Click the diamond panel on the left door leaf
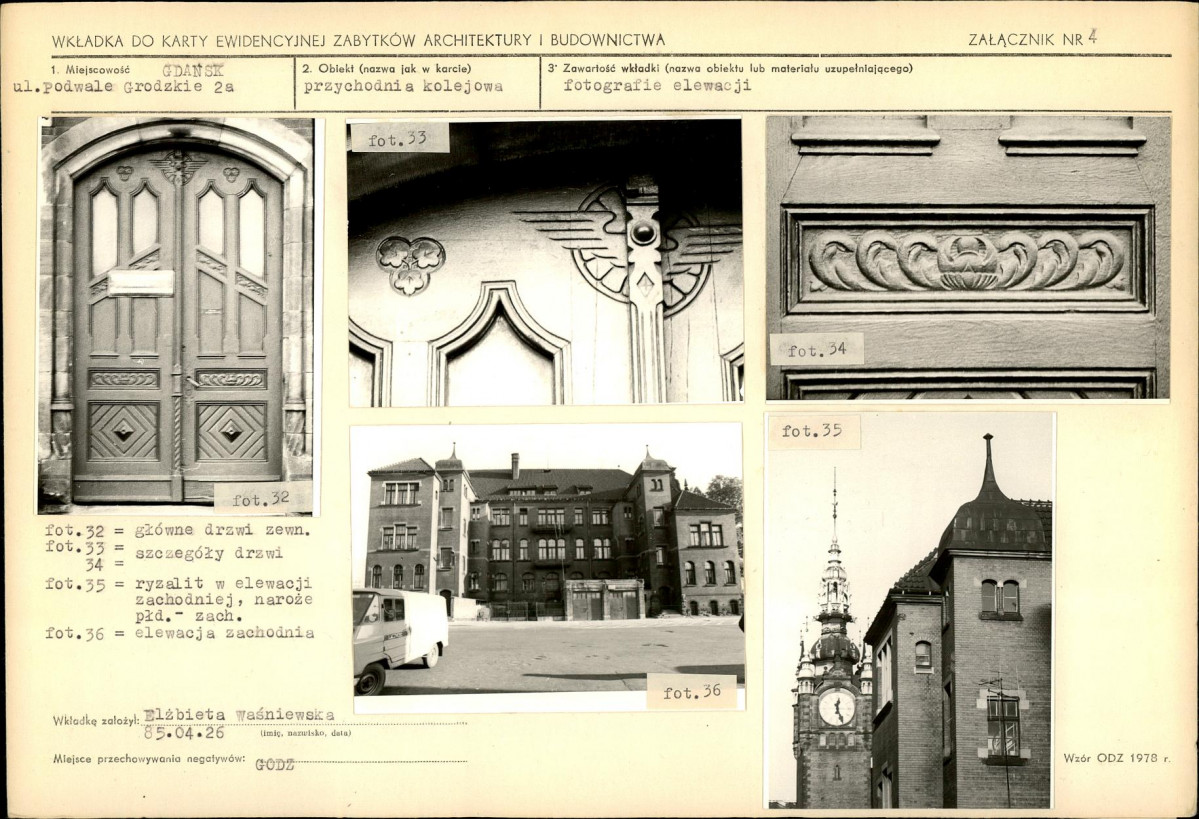Viewport: 1199px width, 819px height. click(x=123, y=431)
